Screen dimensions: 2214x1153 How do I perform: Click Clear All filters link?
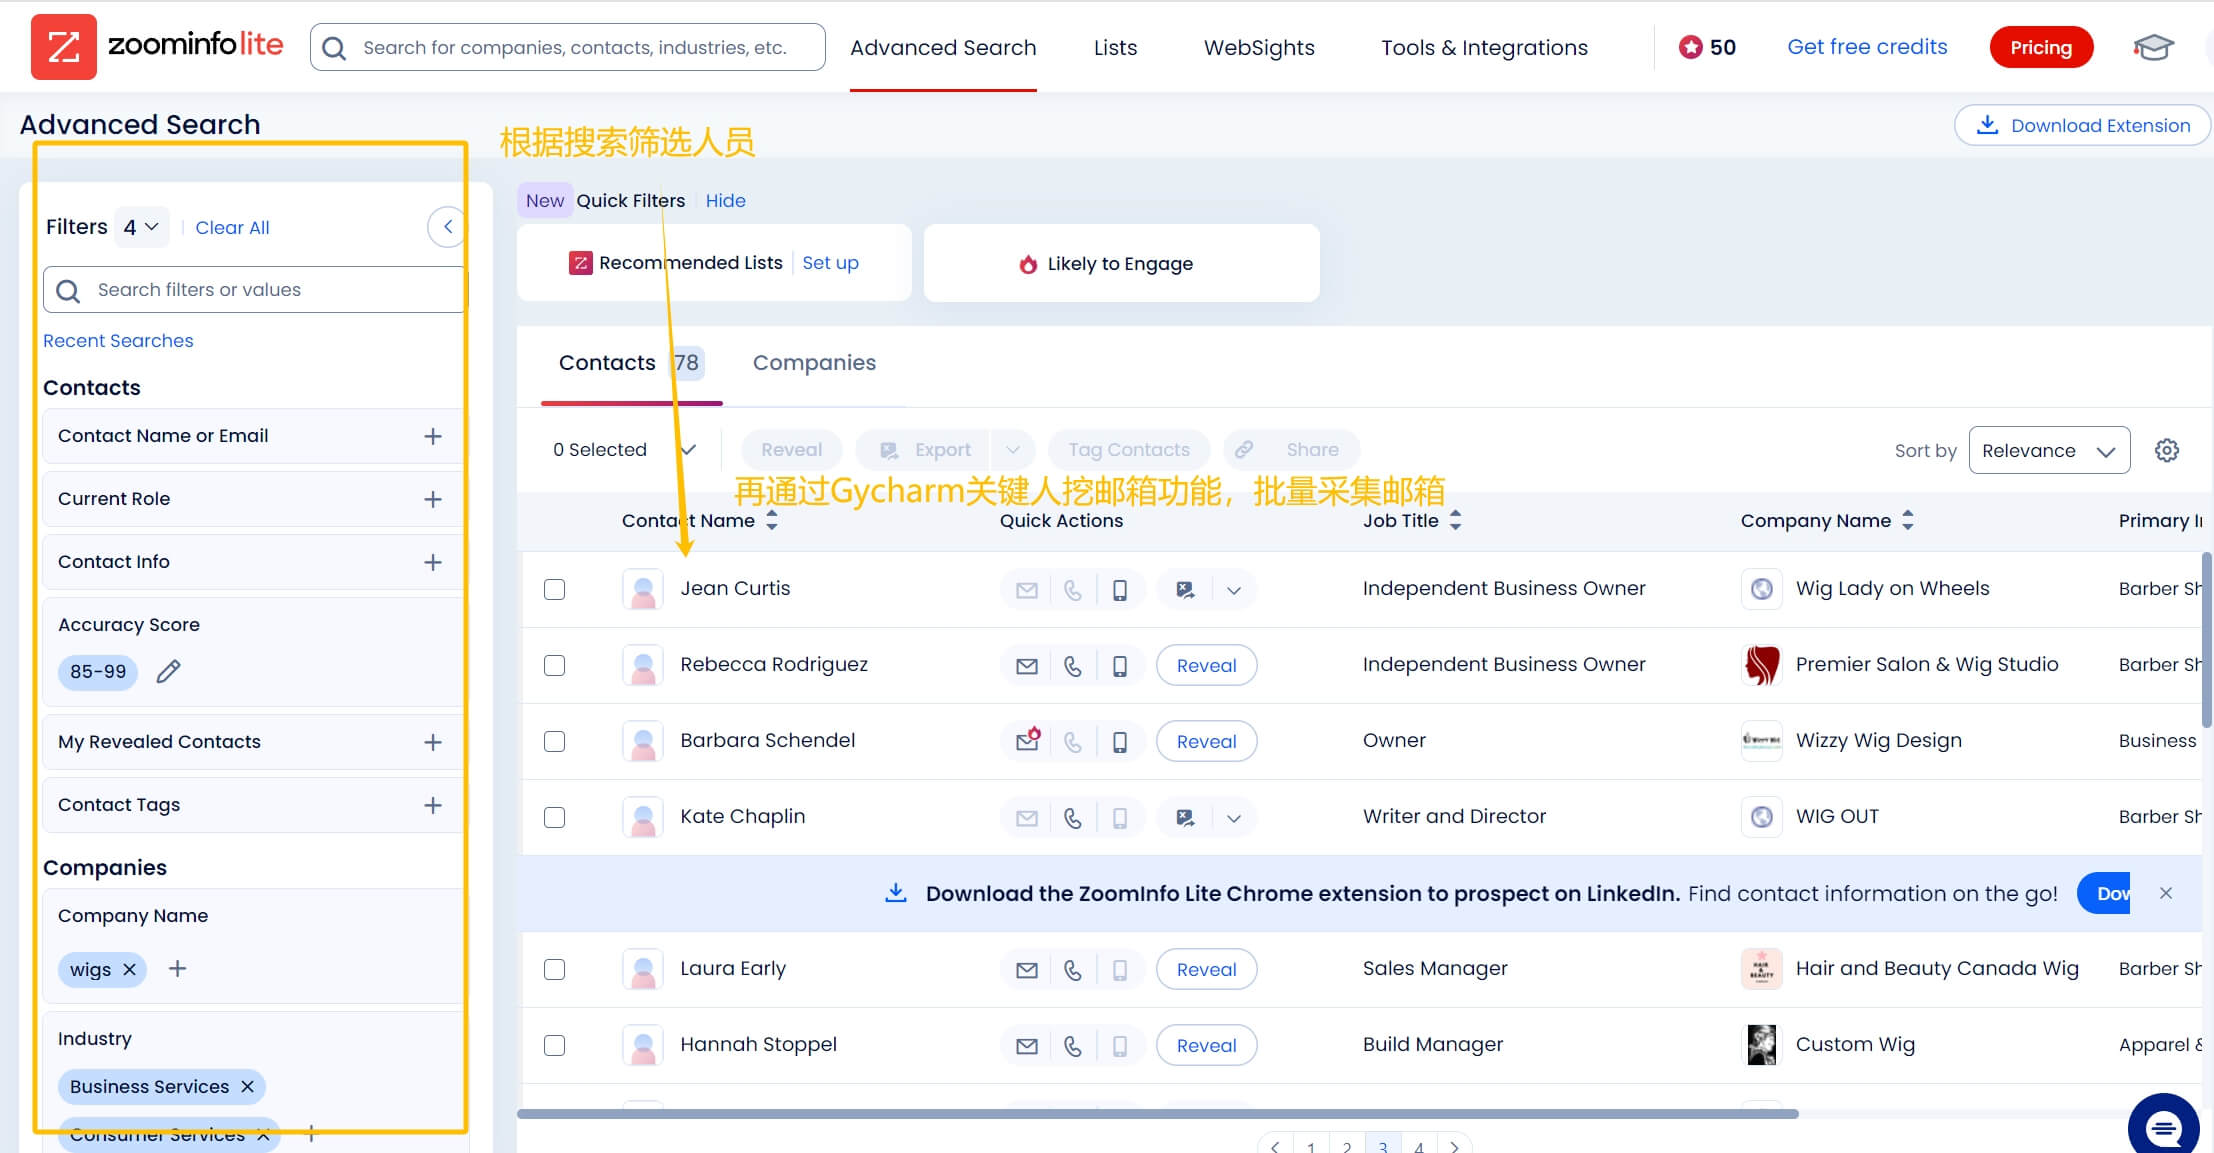pyautogui.click(x=232, y=227)
